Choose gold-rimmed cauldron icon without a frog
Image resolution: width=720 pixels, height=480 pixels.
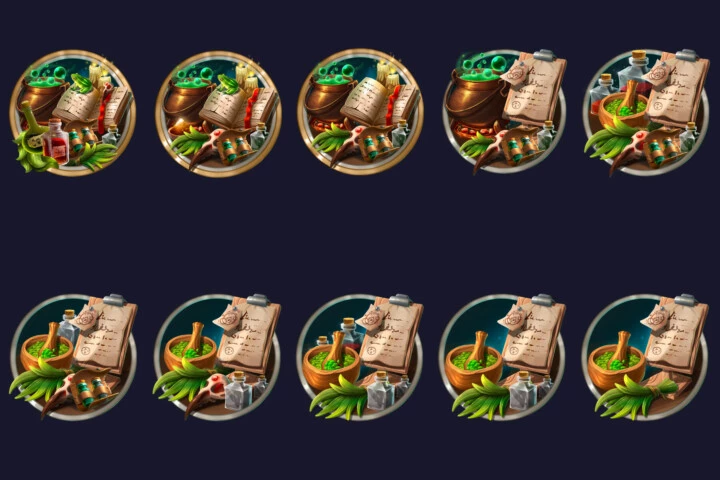pos(360,113)
